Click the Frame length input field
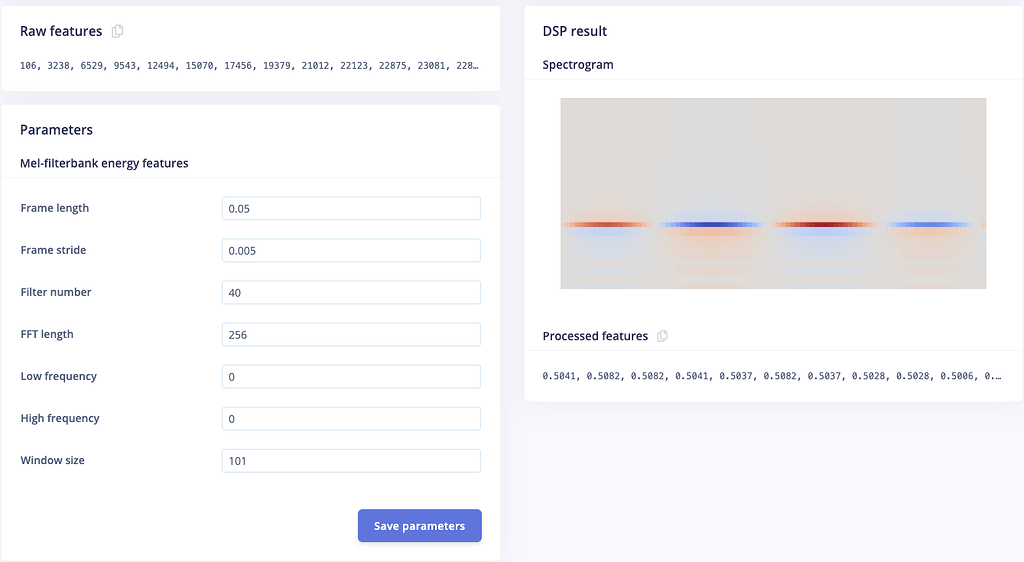Image resolution: width=1024 pixels, height=562 pixels. (x=351, y=208)
